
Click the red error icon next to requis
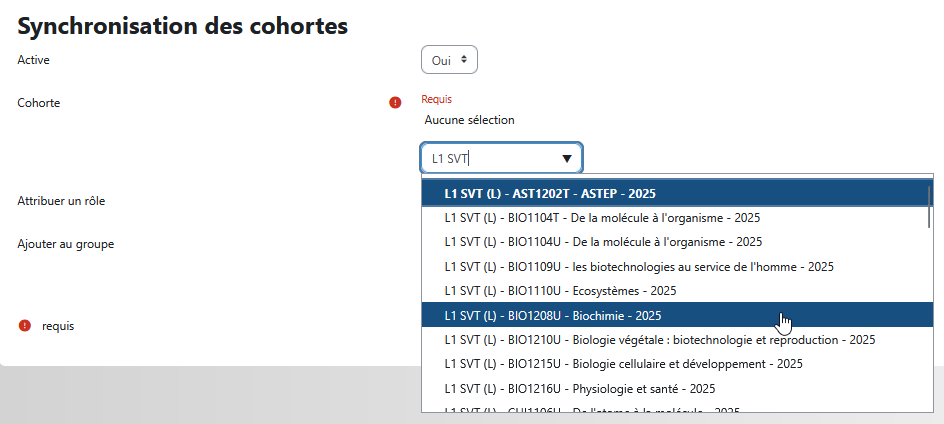pyautogui.click(x=24, y=326)
